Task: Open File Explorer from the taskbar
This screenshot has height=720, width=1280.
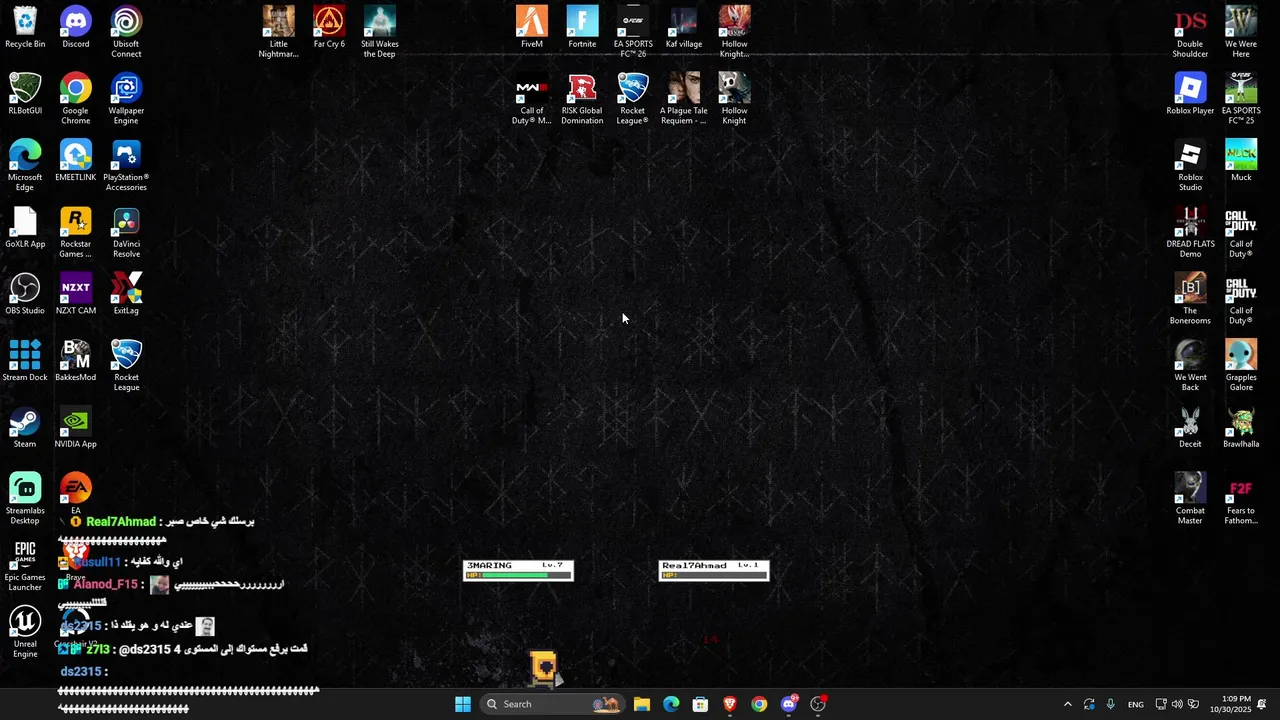Action: 642,704
